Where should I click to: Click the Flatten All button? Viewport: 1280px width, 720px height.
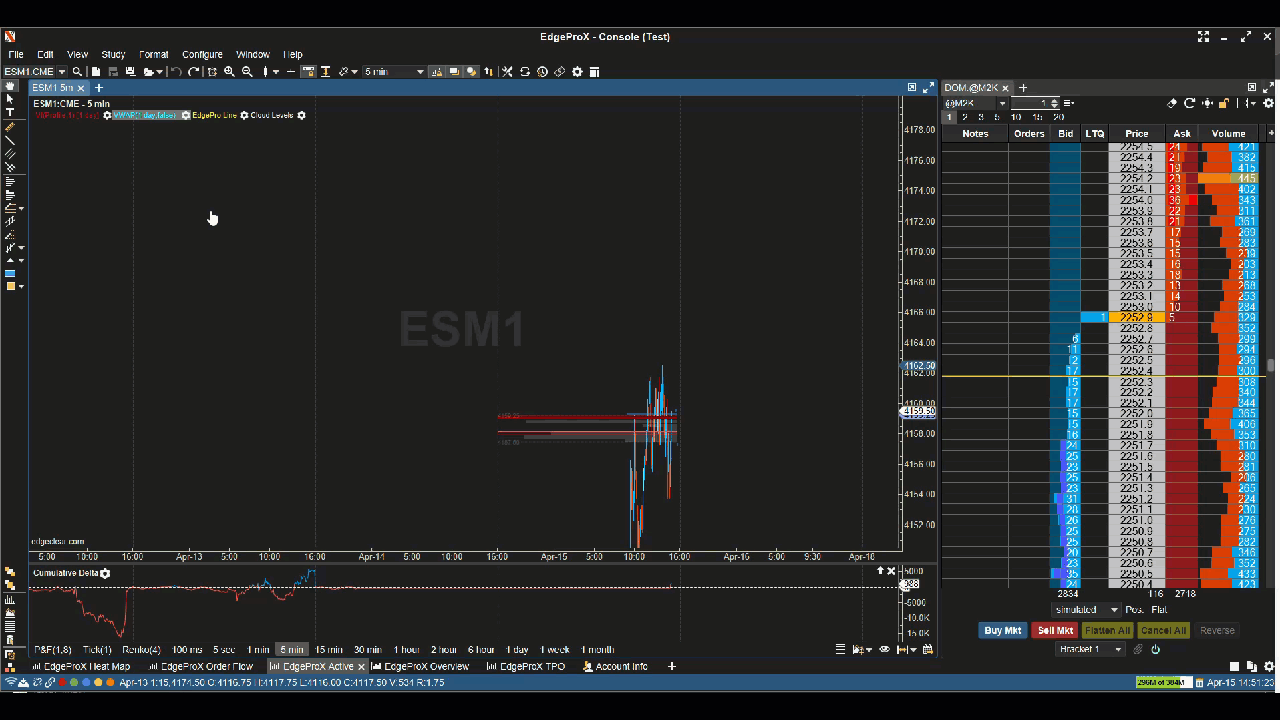coord(1107,630)
